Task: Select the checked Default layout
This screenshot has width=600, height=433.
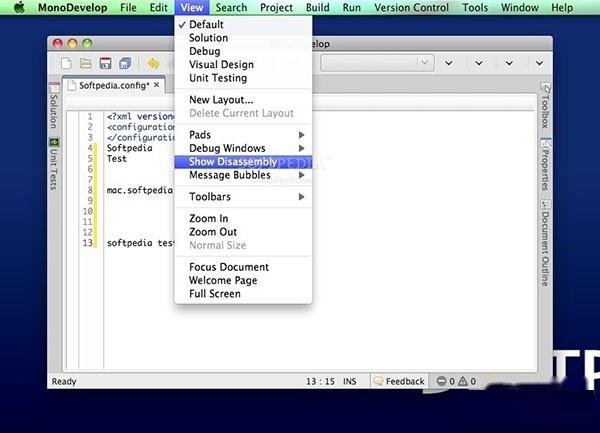Action: click(243, 24)
